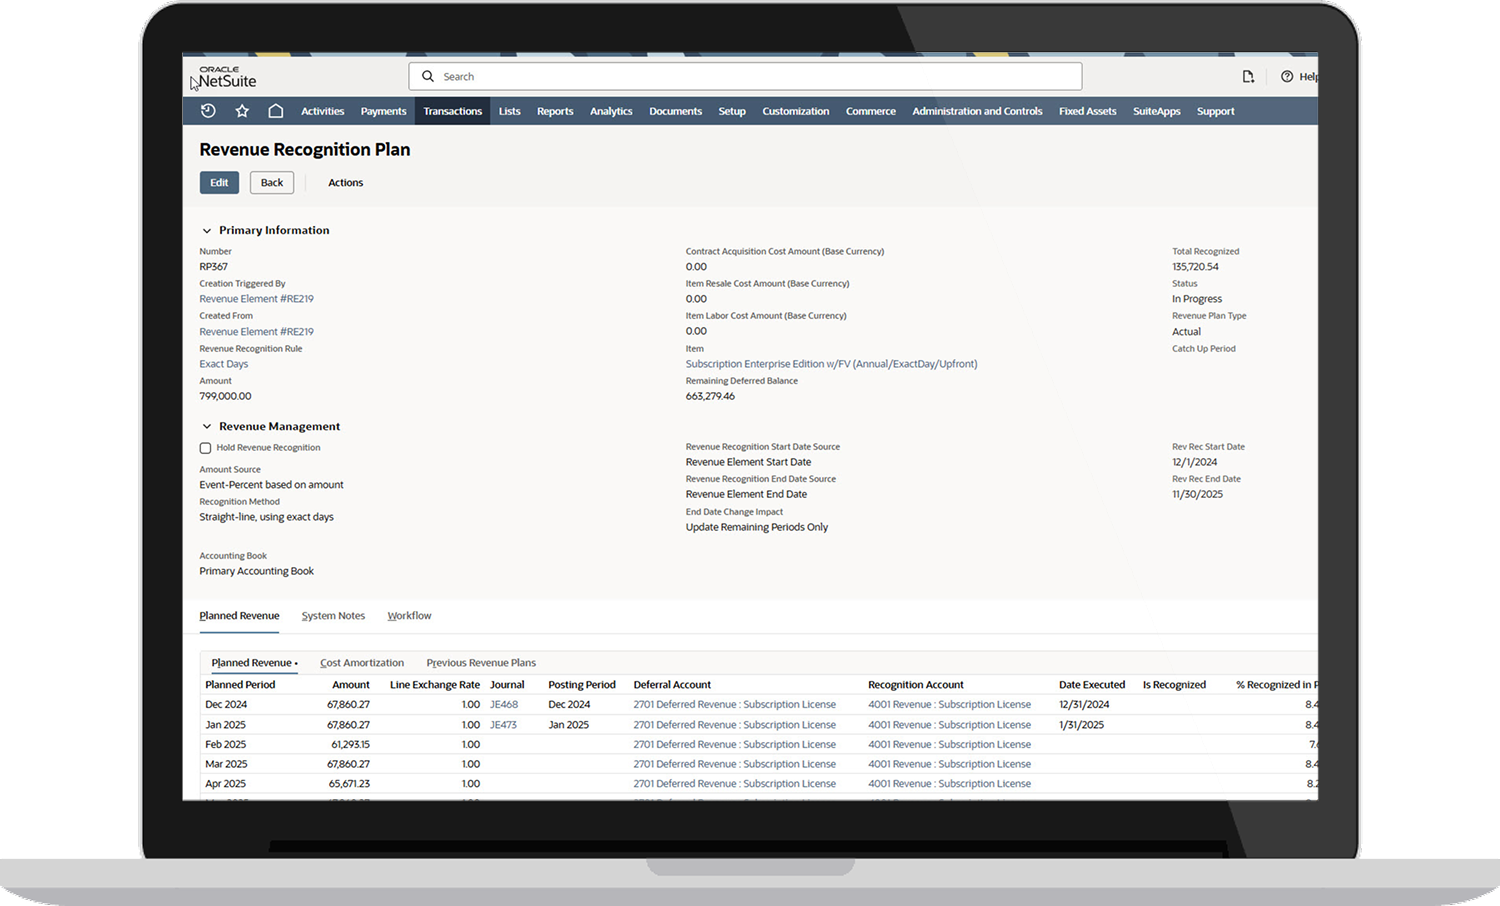This screenshot has width=1500, height=906.
Task: Collapse the Primary Information section
Action: (206, 230)
